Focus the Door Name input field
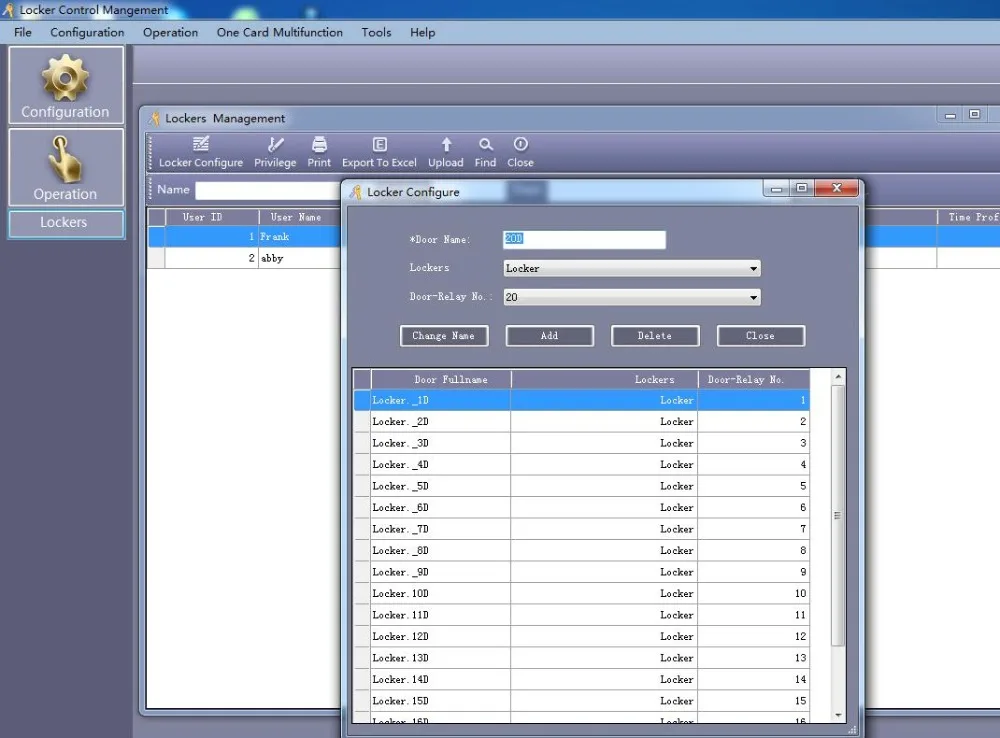This screenshot has height=738, width=1000. click(584, 239)
